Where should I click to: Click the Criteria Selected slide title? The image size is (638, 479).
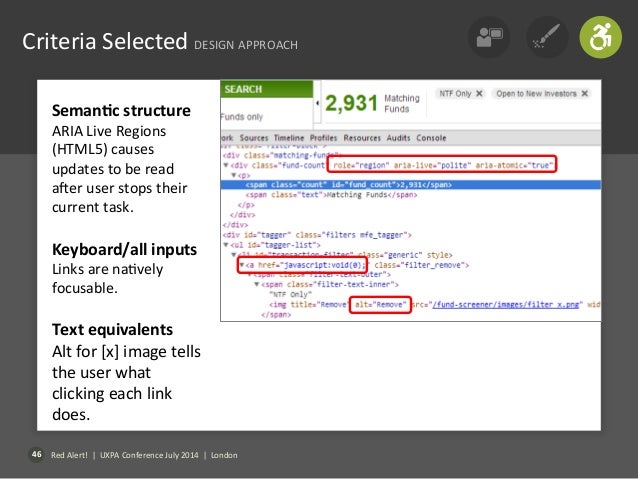105,42
